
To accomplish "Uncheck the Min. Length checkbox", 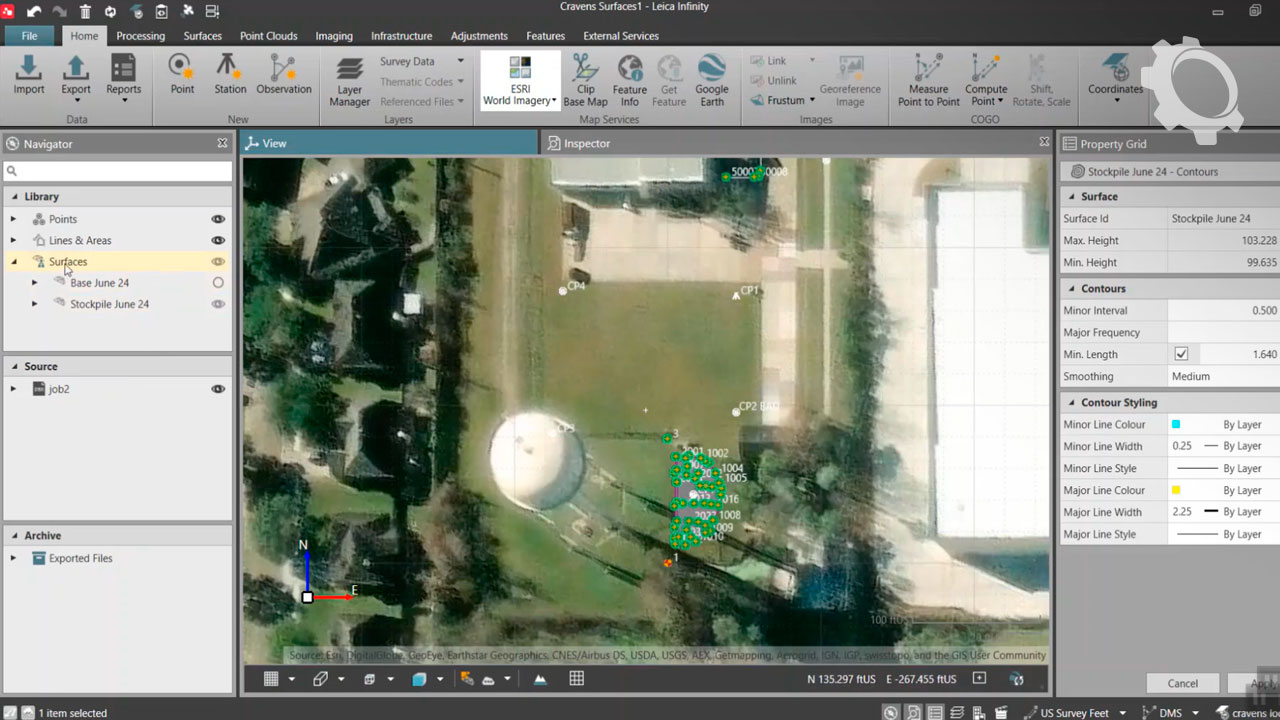I will [x=1181, y=354].
